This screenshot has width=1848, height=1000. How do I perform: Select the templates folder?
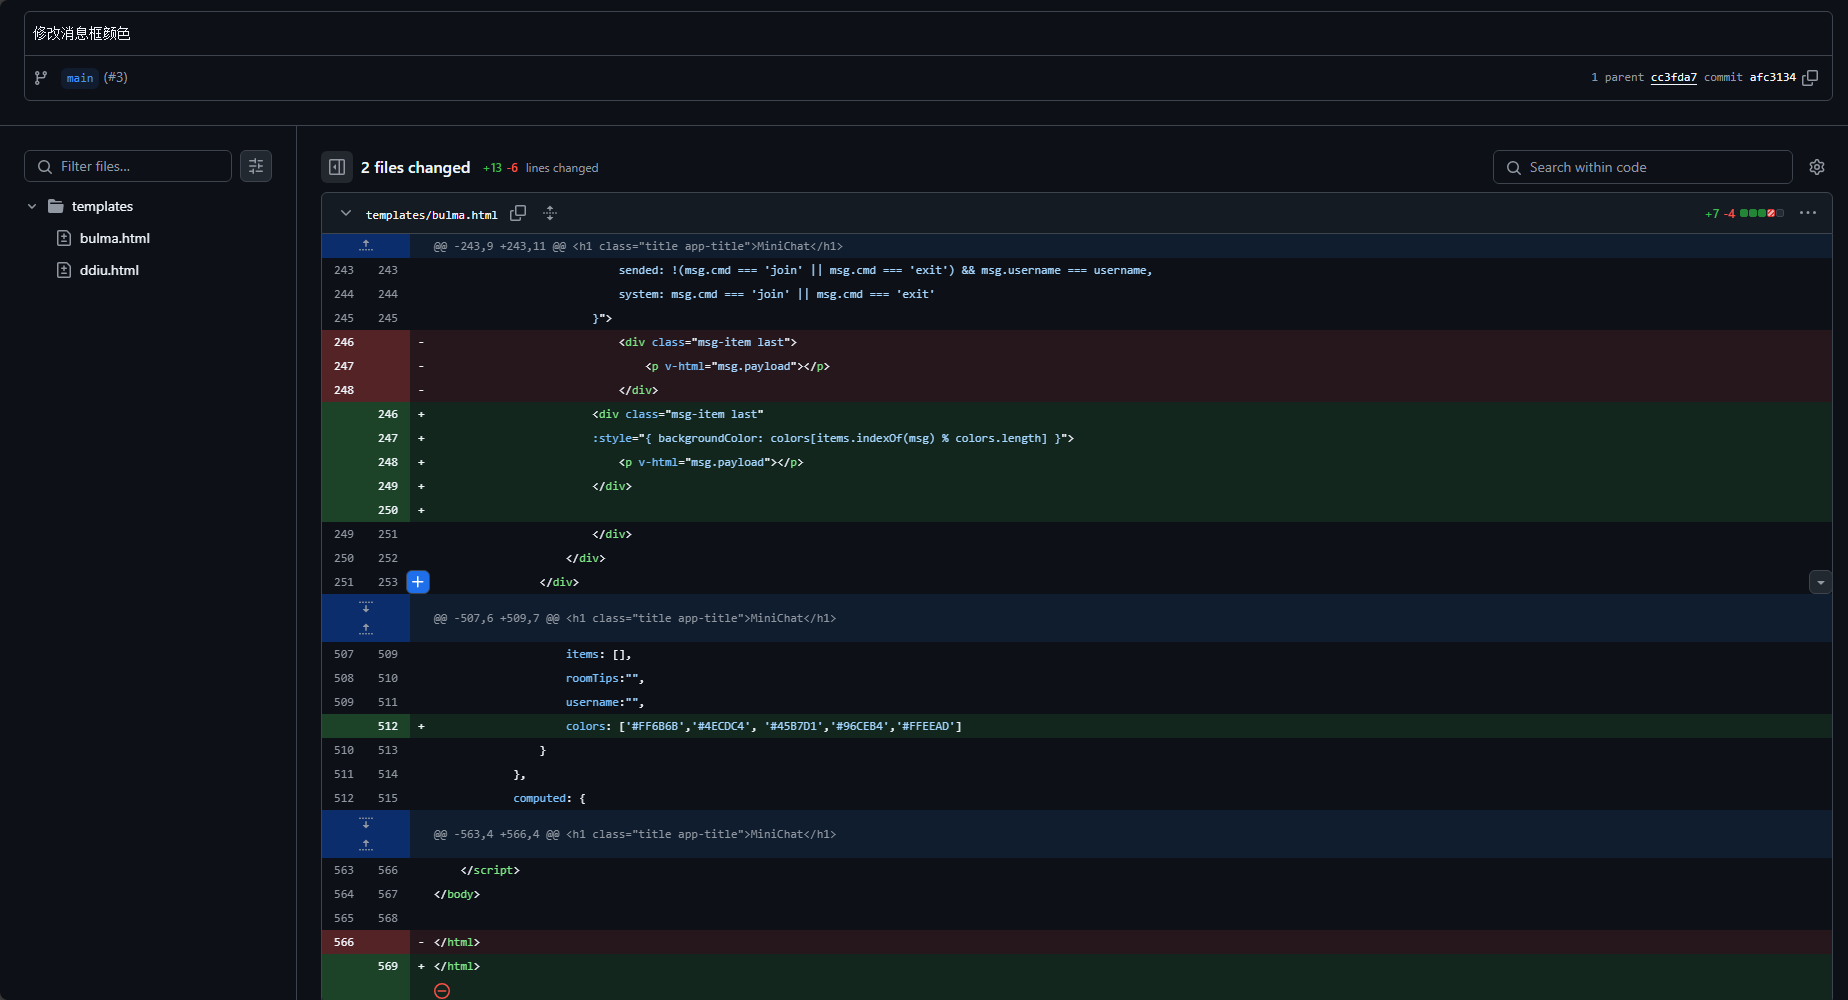102,206
